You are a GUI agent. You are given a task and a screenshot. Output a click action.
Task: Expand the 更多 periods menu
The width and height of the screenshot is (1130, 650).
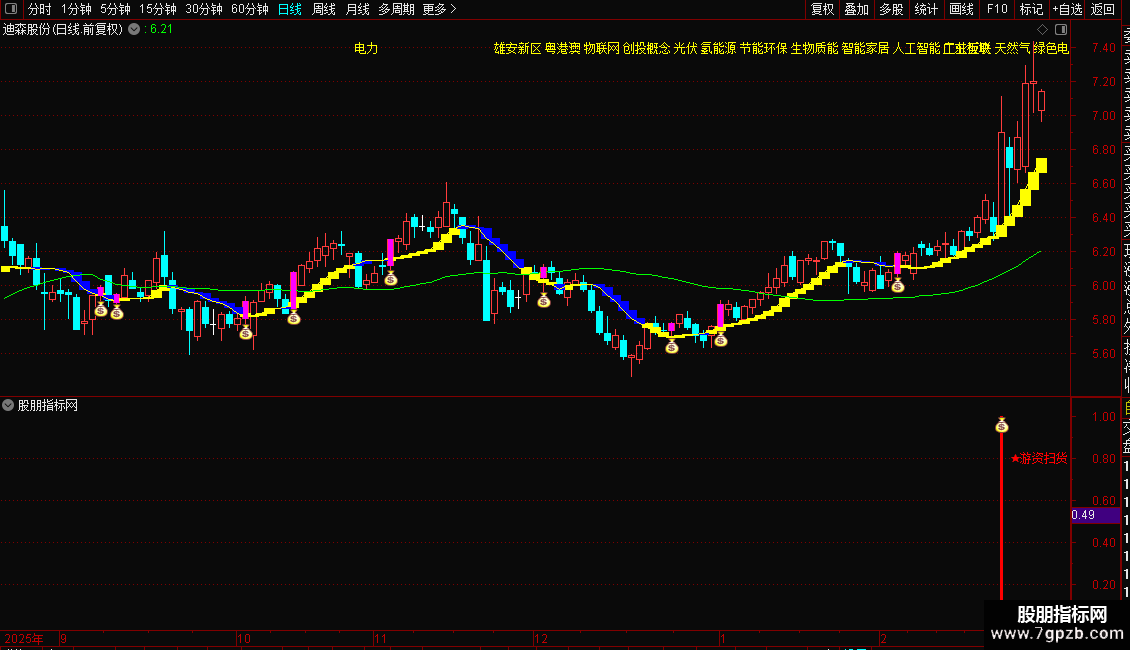tap(439, 9)
